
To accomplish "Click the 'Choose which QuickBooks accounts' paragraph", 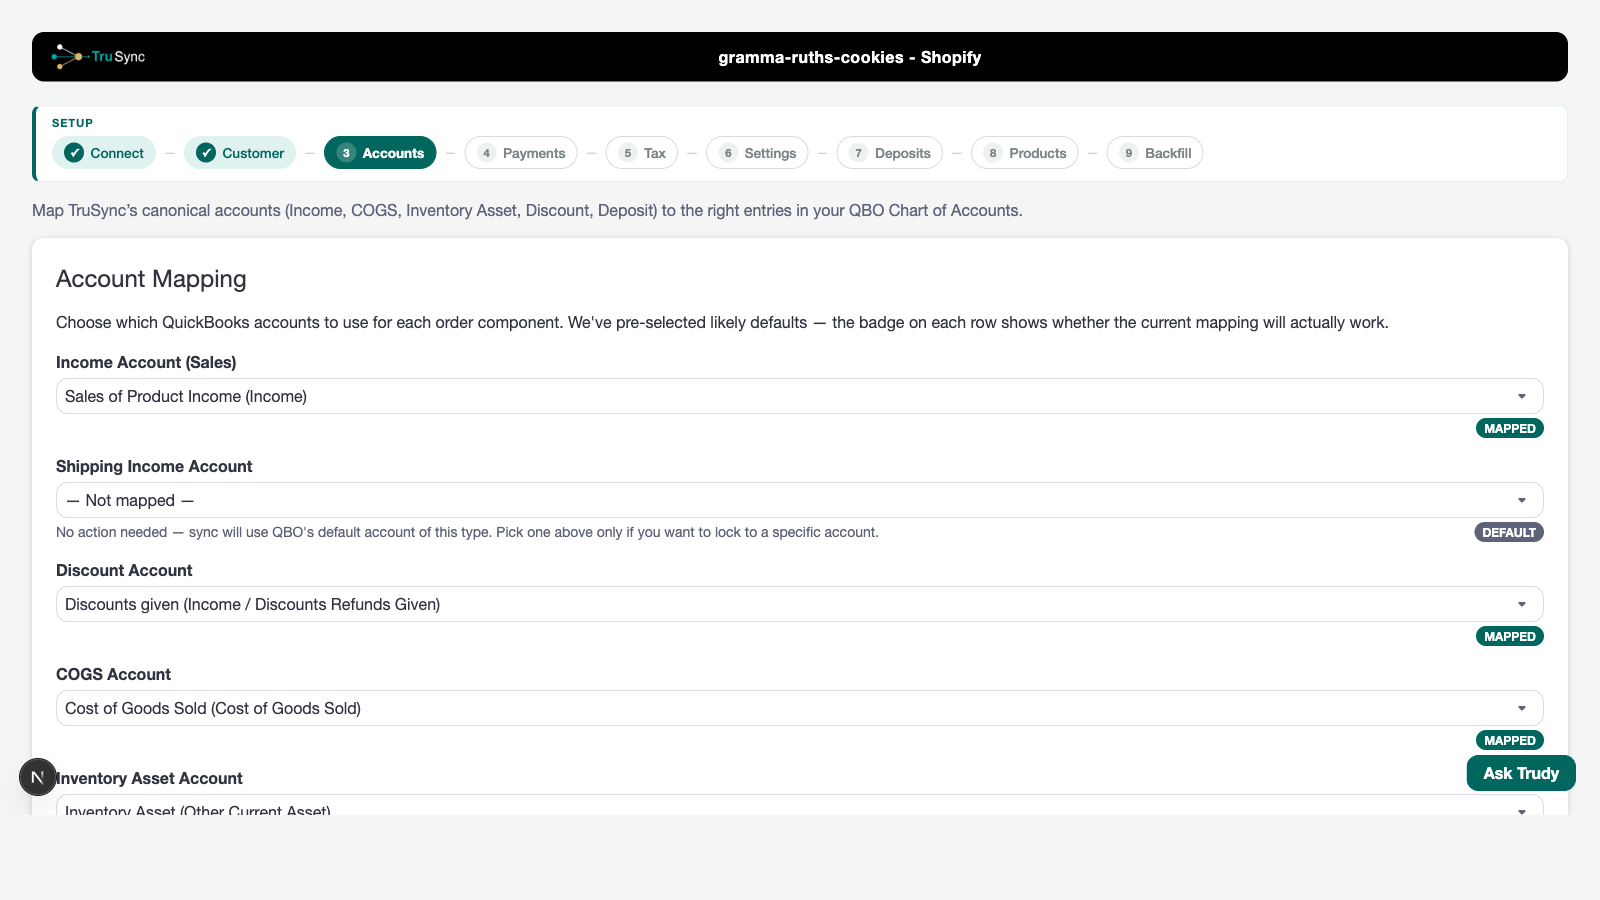I will click(722, 322).
